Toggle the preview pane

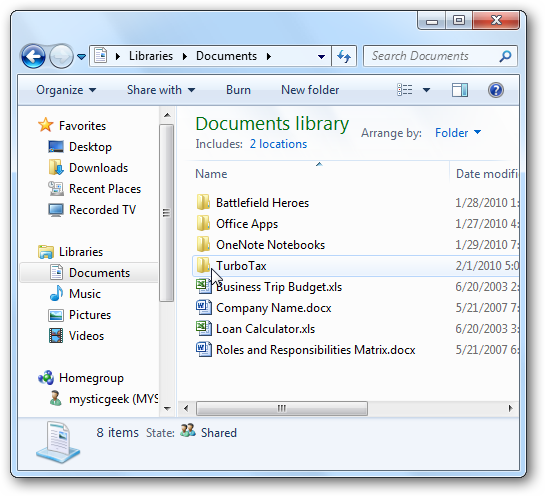point(459,90)
